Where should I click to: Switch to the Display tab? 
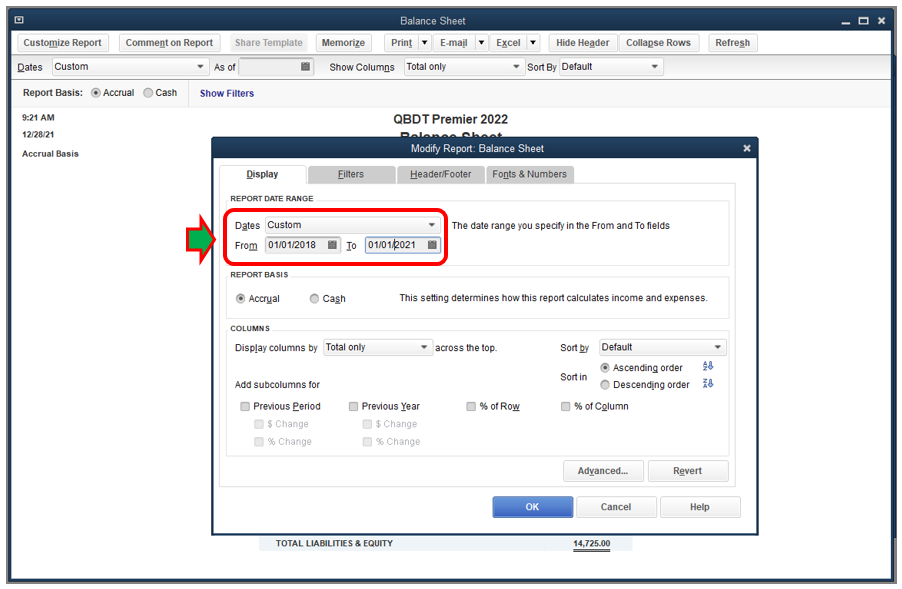262,174
